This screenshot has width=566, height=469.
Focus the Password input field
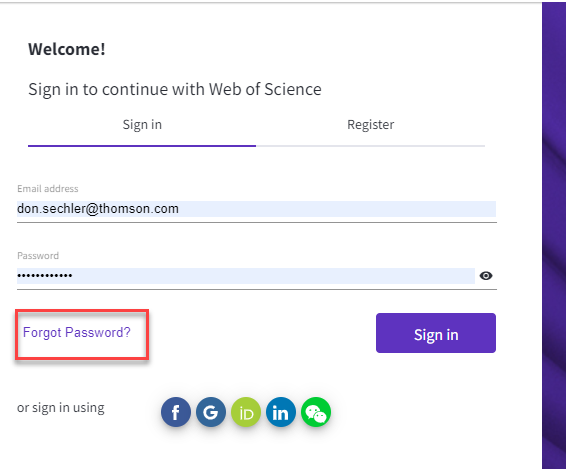click(x=246, y=276)
